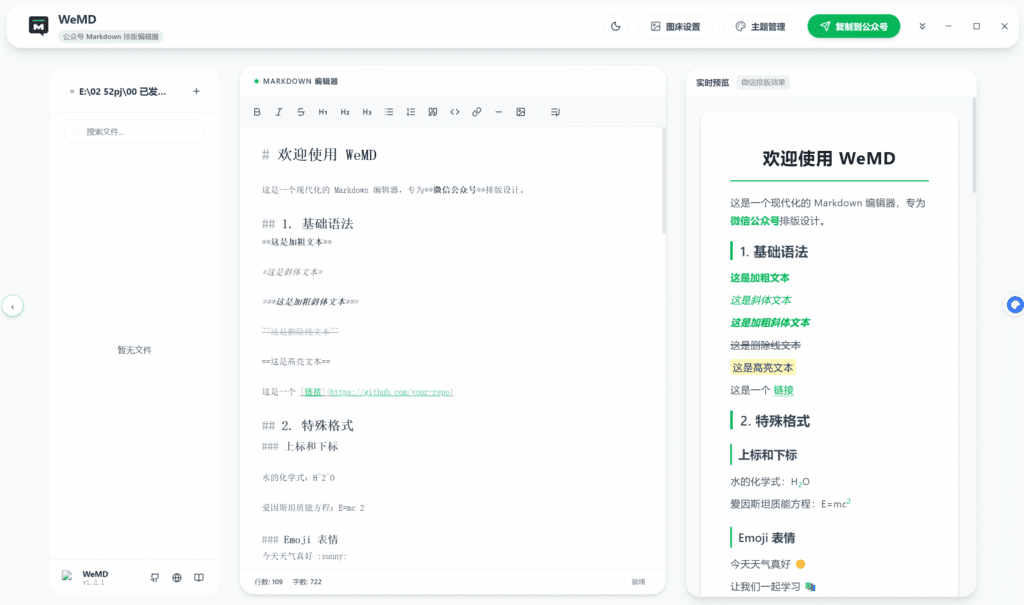The height and width of the screenshot is (605, 1024).
Task: Insert a blockquote
Action: click(x=432, y=112)
